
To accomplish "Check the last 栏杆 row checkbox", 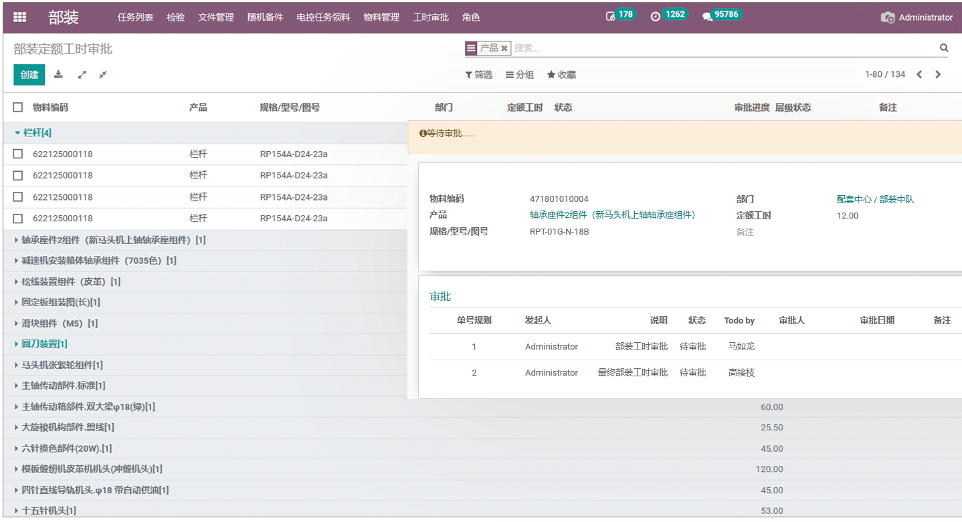I will point(18,218).
